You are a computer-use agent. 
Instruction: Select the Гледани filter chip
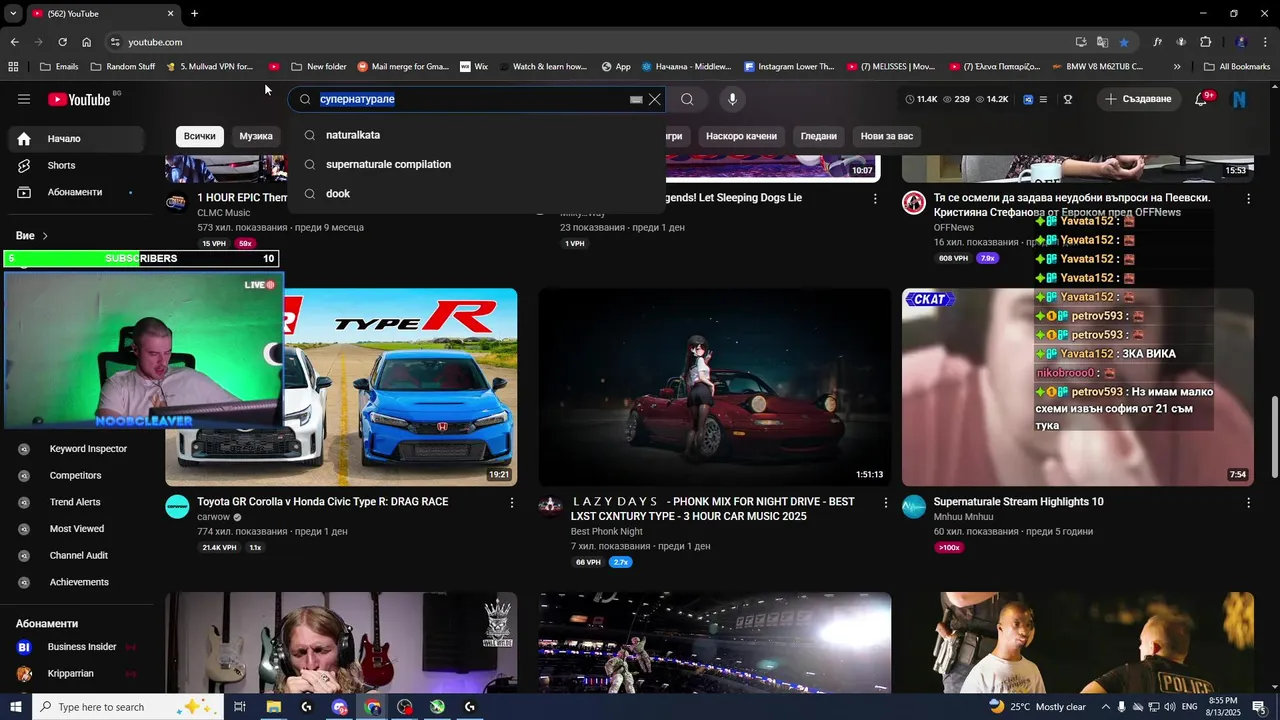click(x=818, y=136)
